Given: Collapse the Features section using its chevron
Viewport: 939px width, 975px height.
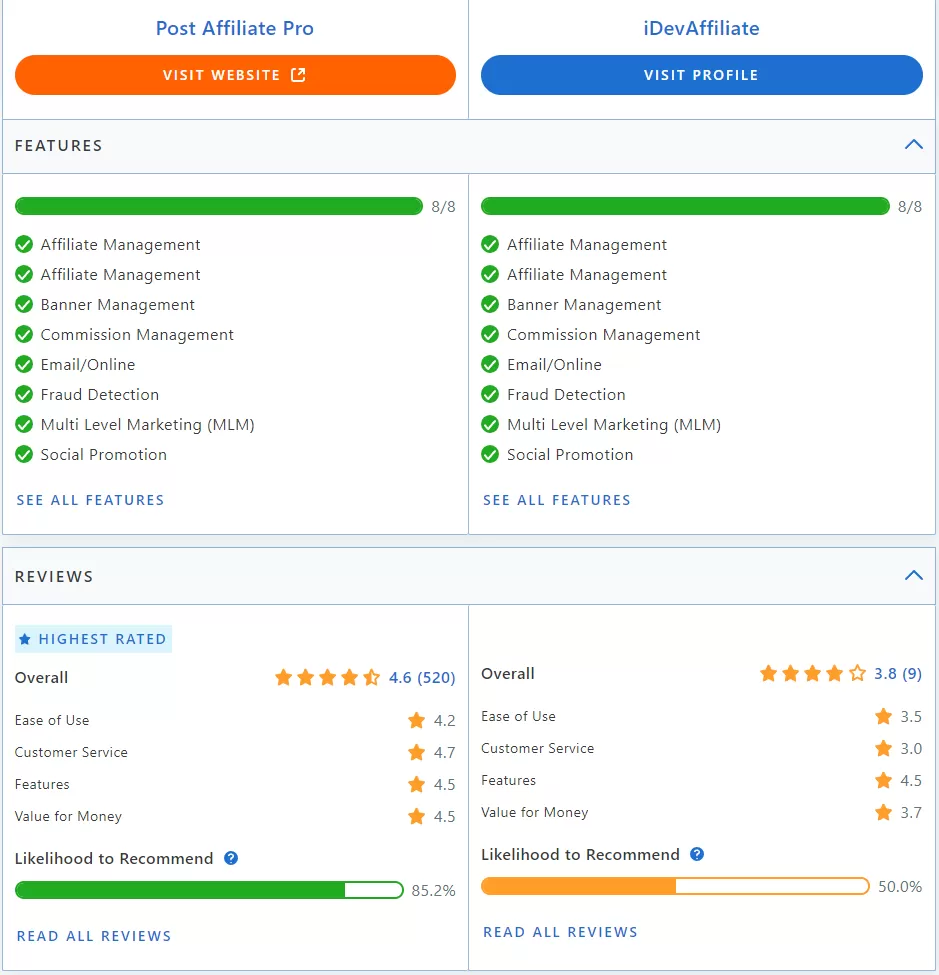Looking at the screenshot, I should pos(913,144).
